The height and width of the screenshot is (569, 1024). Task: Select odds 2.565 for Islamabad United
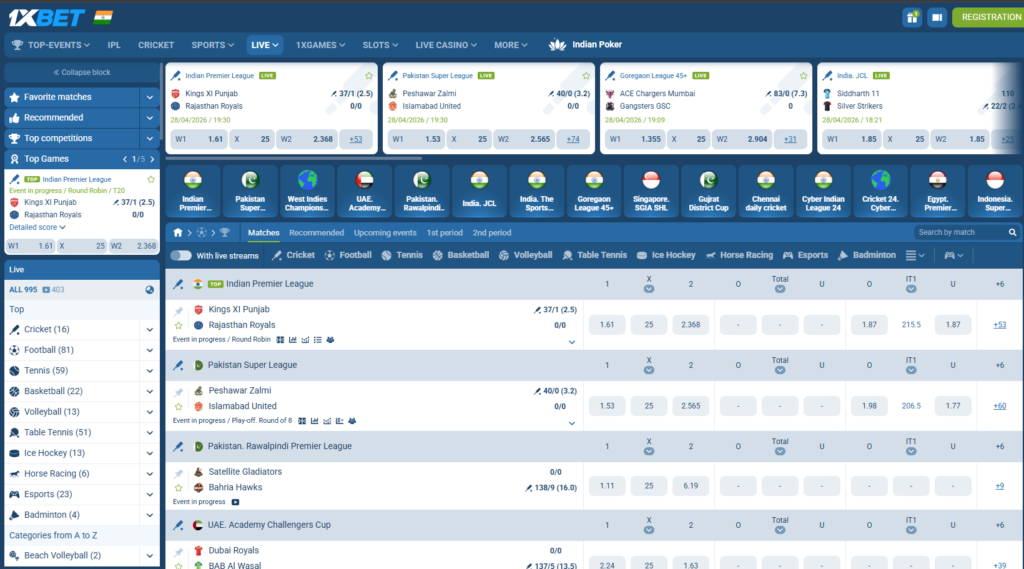(x=690, y=406)
